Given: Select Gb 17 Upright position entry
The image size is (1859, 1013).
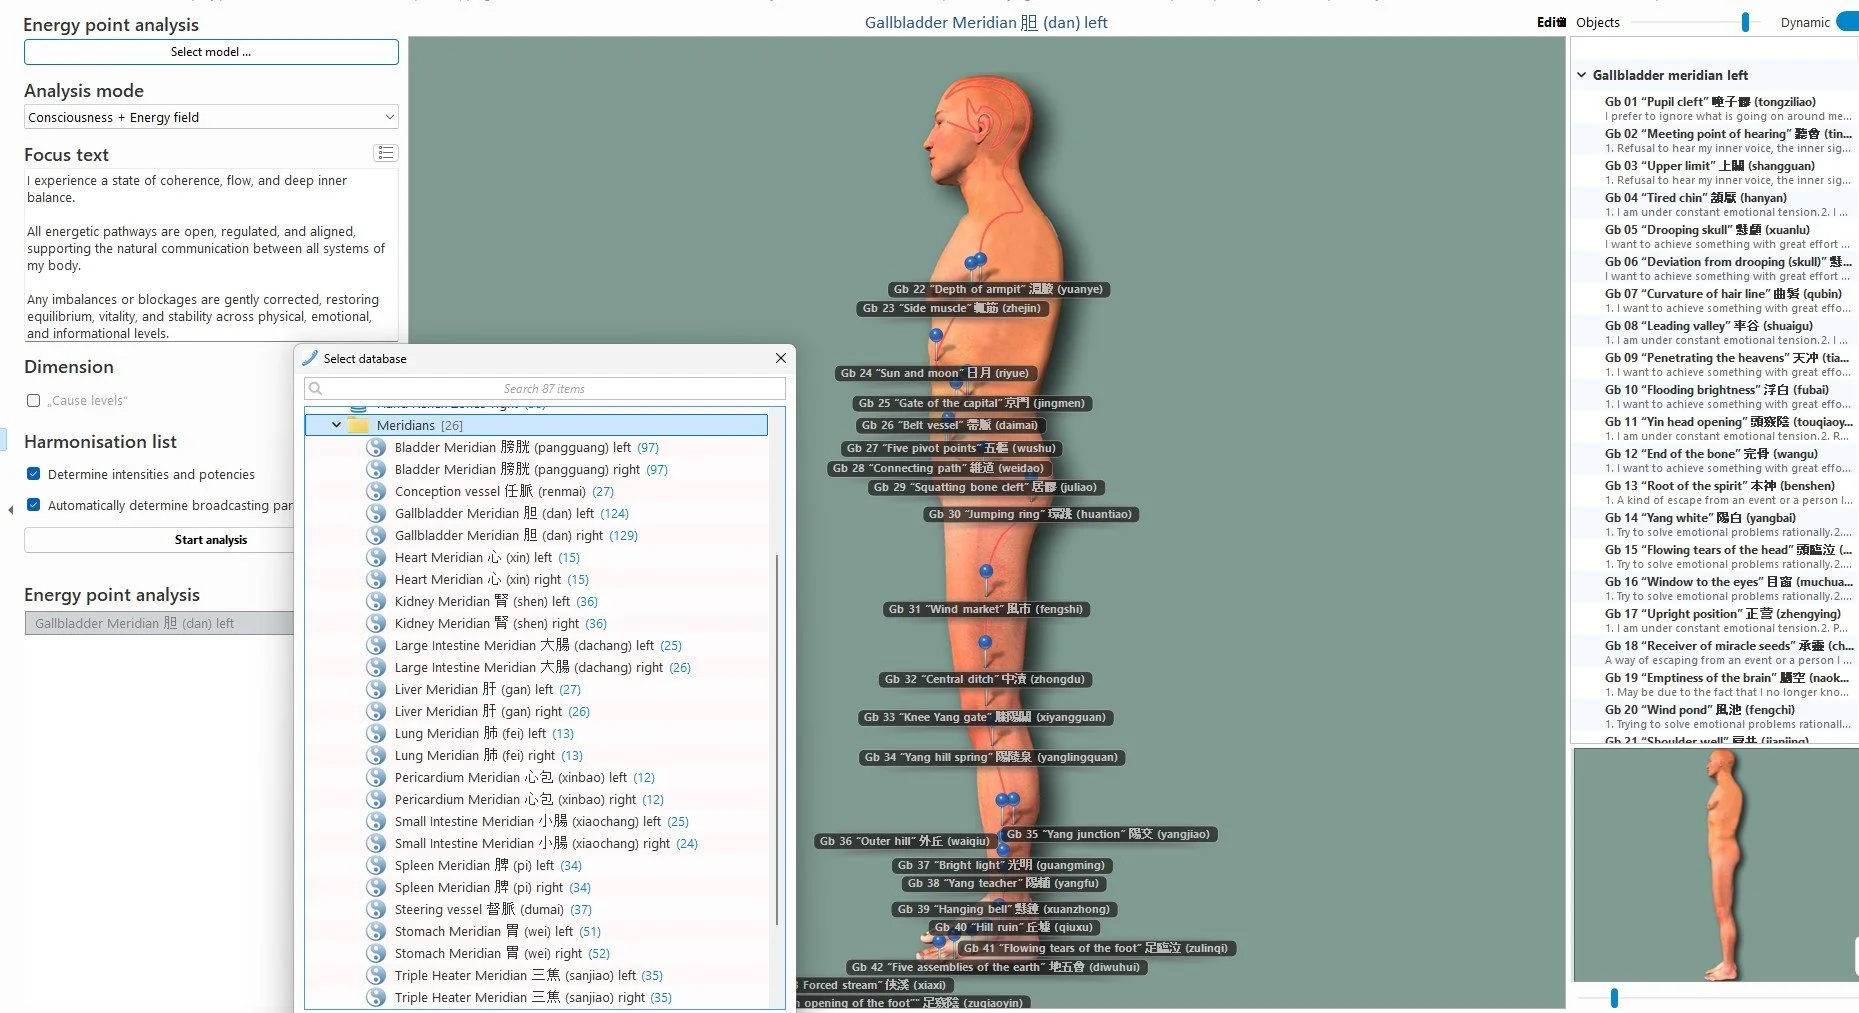Looking at the screenshot, I should pyautogui.click(x=1714, y=620).
